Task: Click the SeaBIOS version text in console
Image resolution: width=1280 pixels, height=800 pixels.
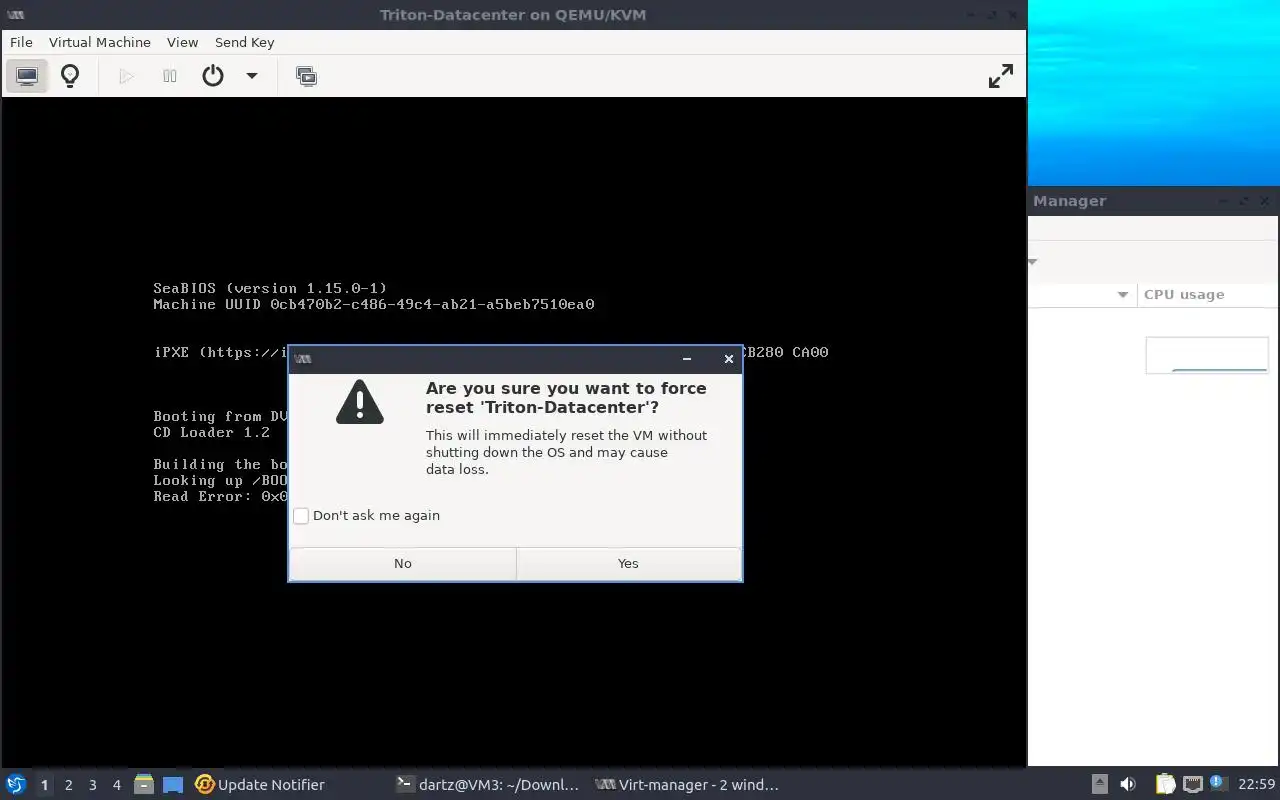Action: click(270, 288)
